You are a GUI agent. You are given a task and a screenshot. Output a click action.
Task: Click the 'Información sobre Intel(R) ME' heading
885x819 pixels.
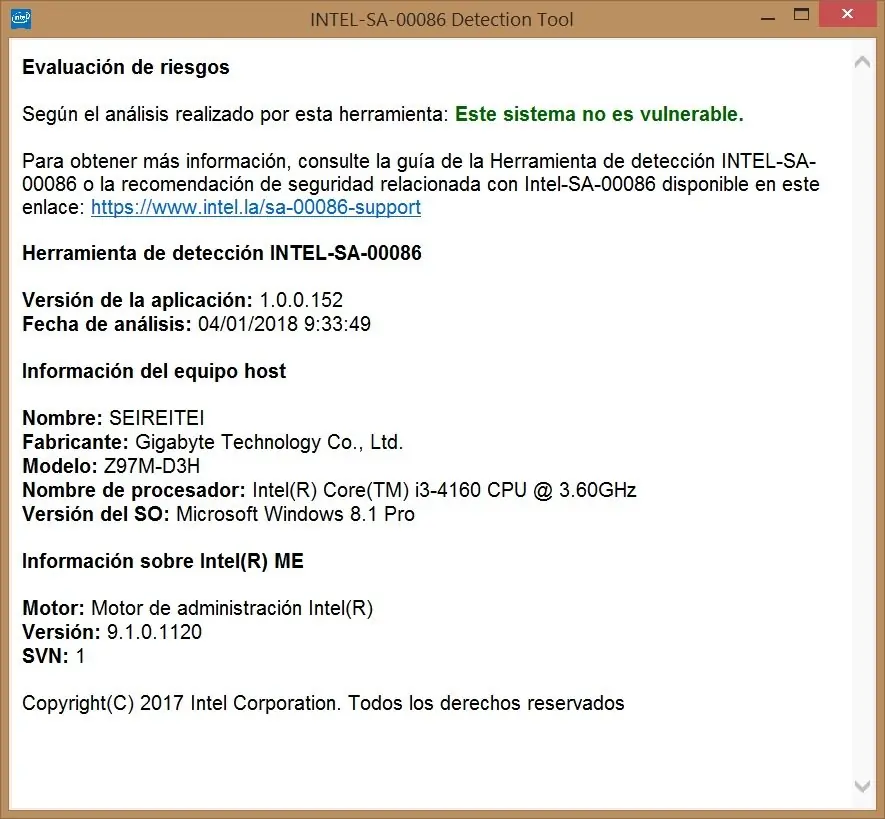tap(163, 561)
